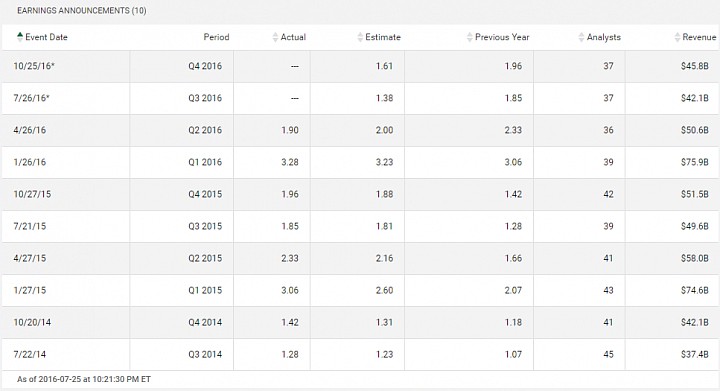Viewport: 720px width, 391px height.
Task: Click the sort arrows beside Analysts
Action: coord(581,37)
